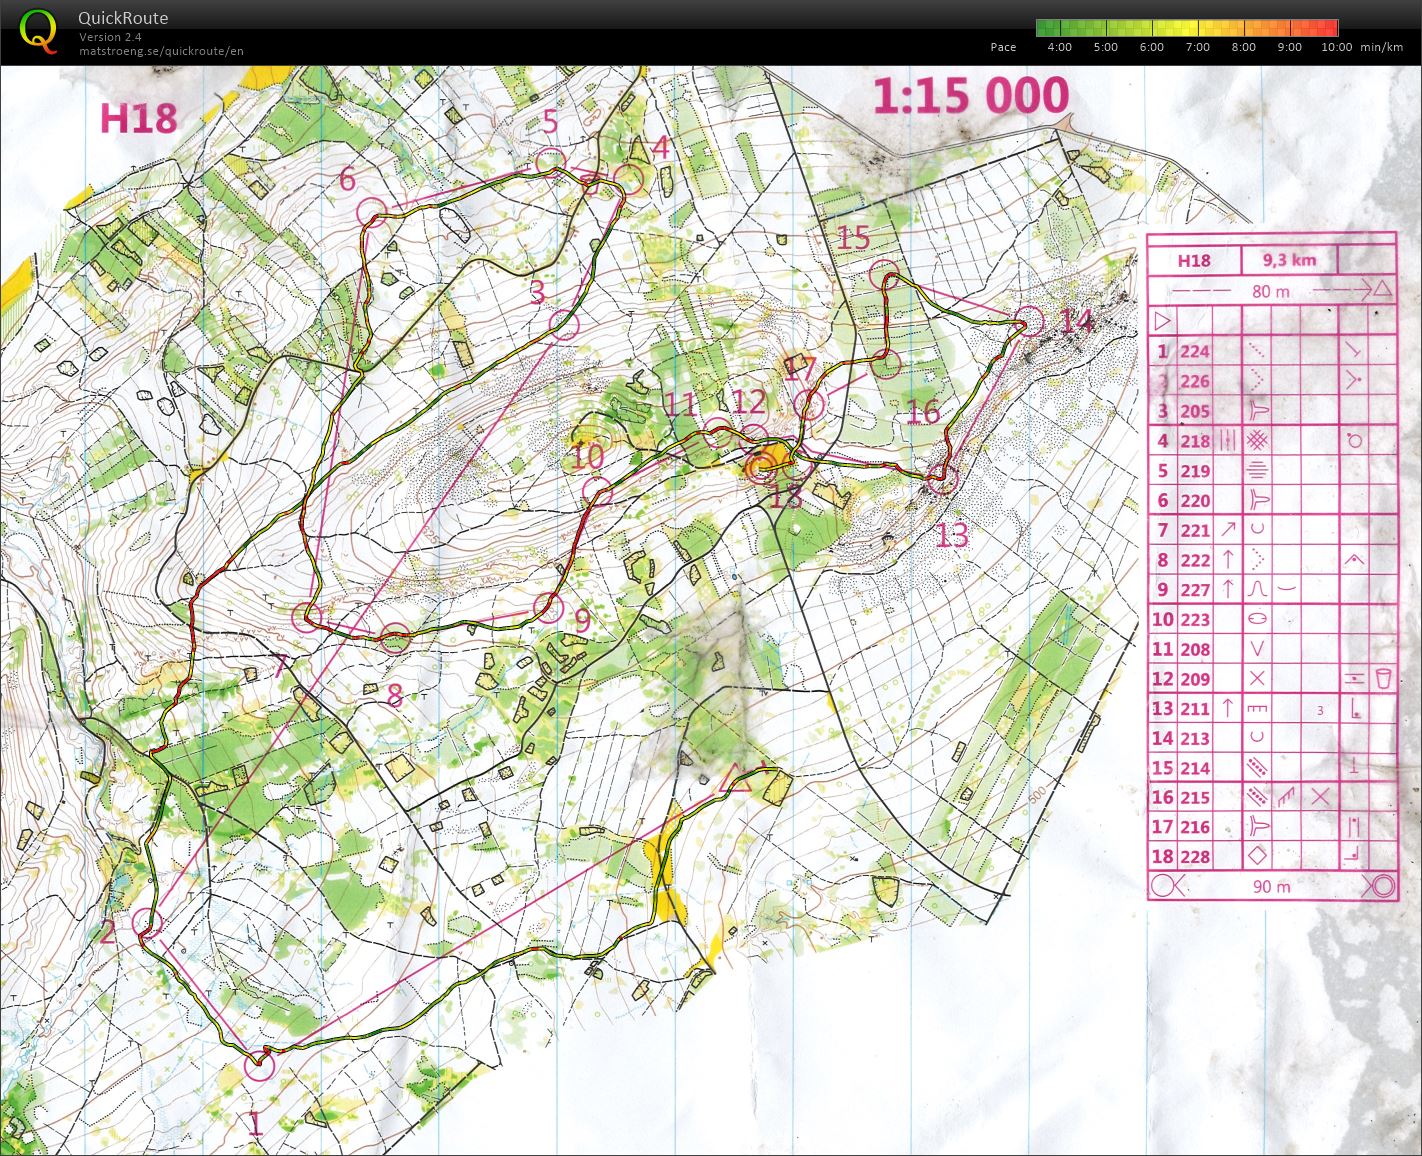This screenshot has height=1156, width=1422.
Task: Click control circle 9 on the map
Action: pyautogui.click(x=548, y=606)
